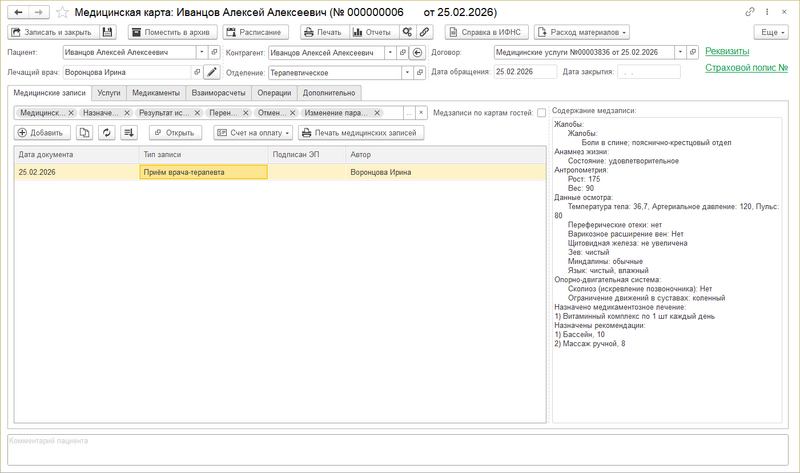Add this card to favorites with star

pyautogui.click(x=62, y=11)
